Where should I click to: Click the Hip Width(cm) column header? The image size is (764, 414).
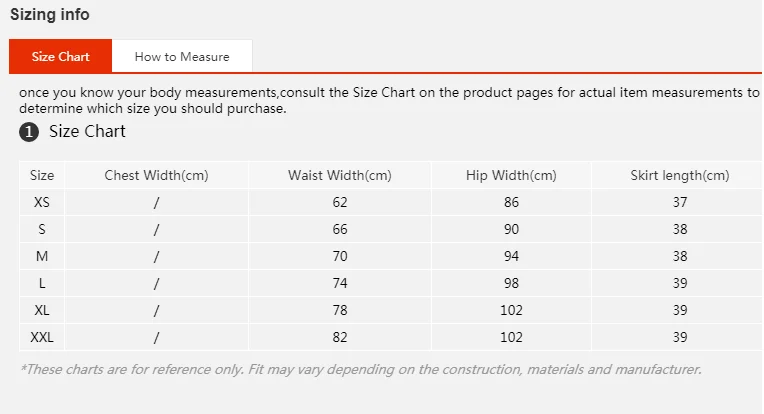coord(511,175)
